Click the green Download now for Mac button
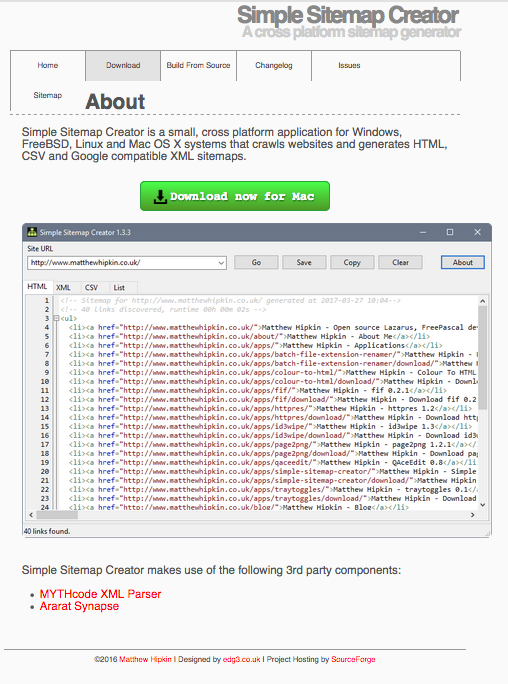The height and width of the screenshot is (684, 508). pyautogui.click(x=235, y=196)
